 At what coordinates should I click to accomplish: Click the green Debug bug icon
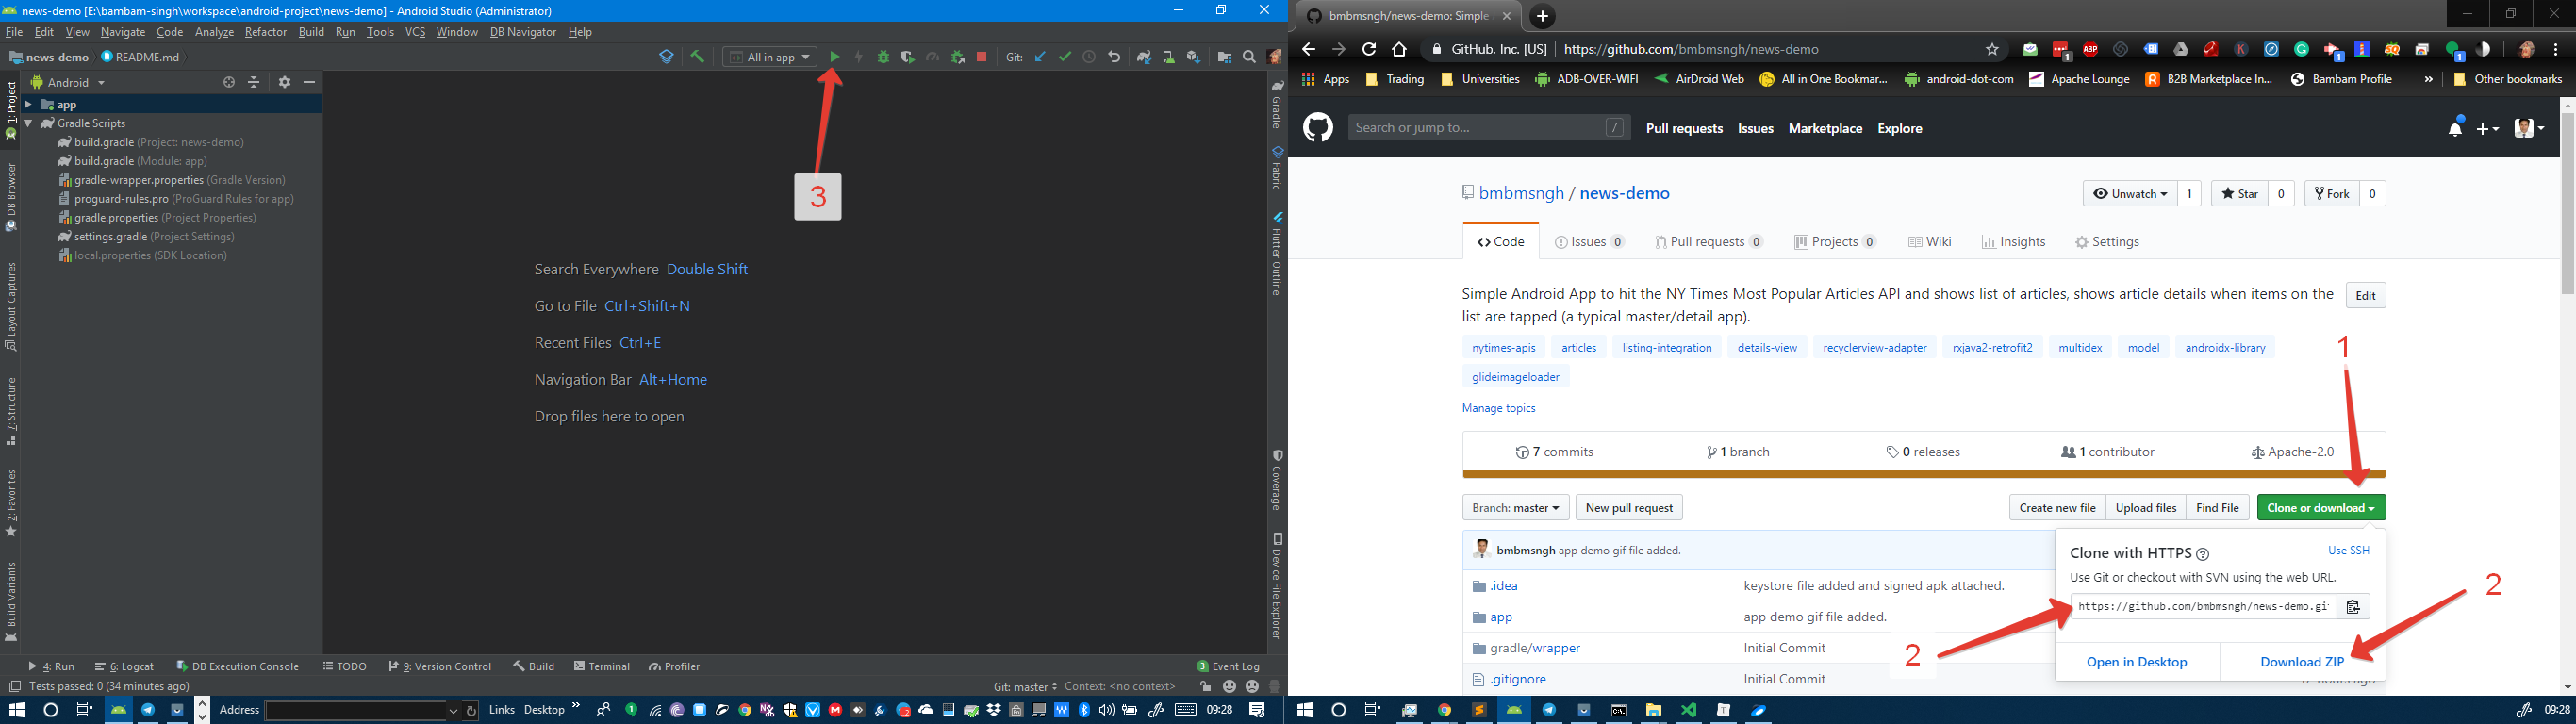click(x=883, y=57)
